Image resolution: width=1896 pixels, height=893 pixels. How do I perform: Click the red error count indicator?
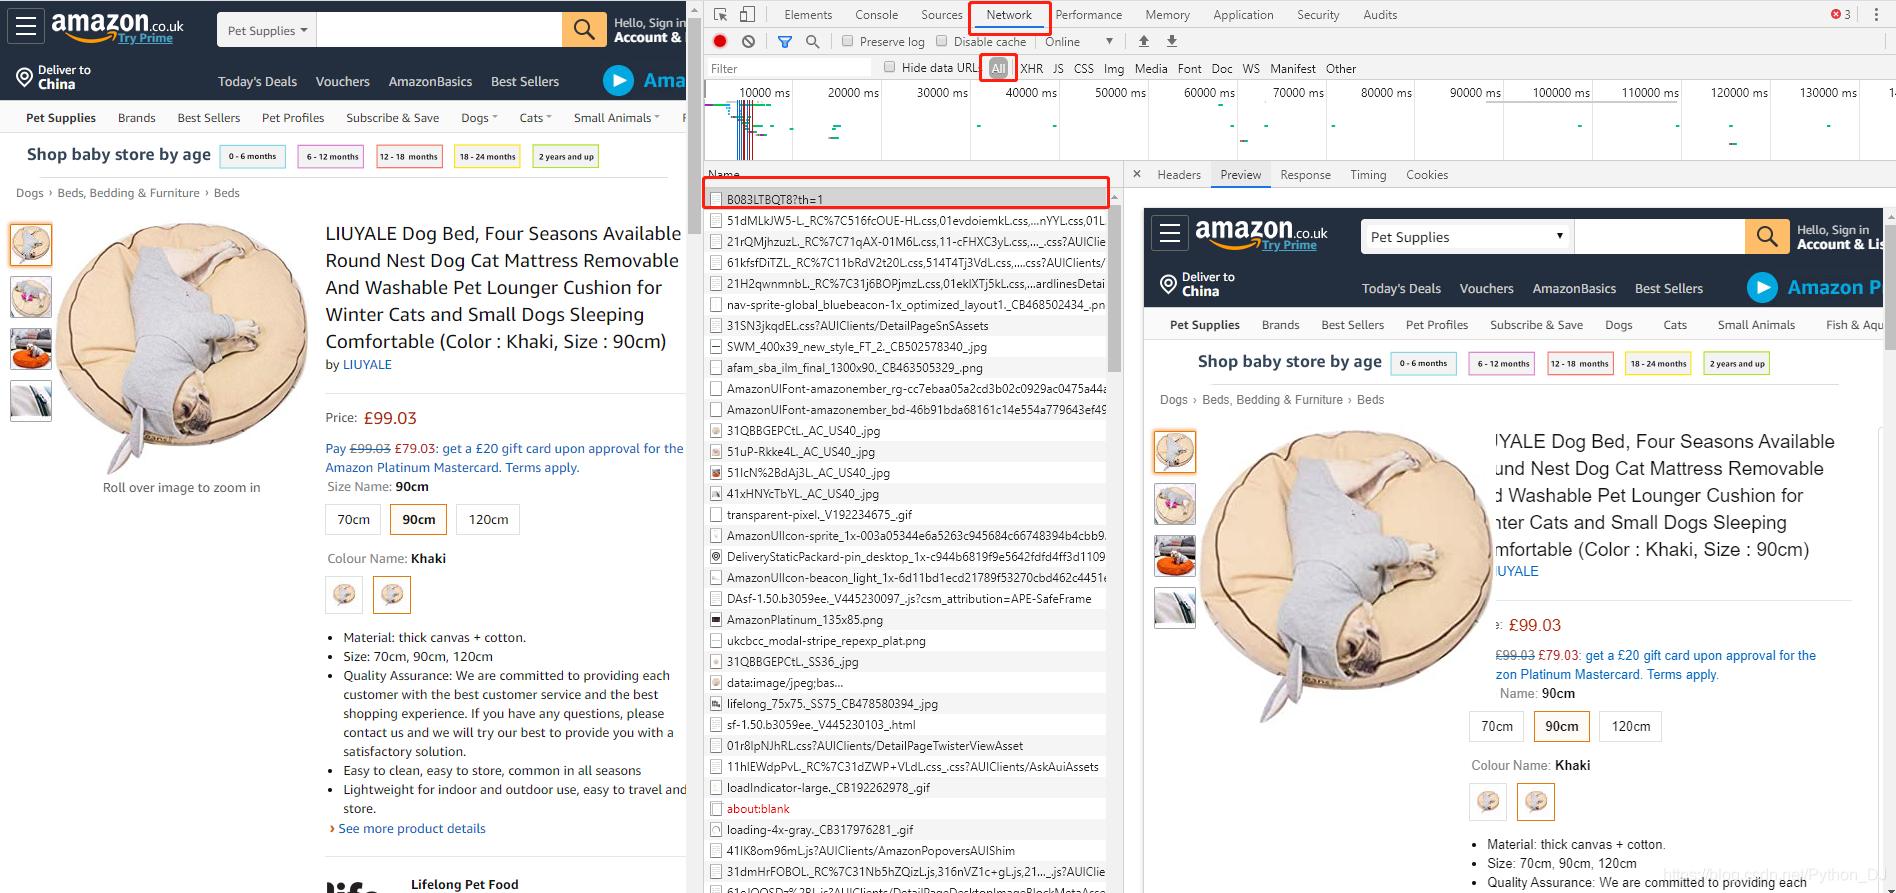pyautogui.click(x=1841, y=14)
